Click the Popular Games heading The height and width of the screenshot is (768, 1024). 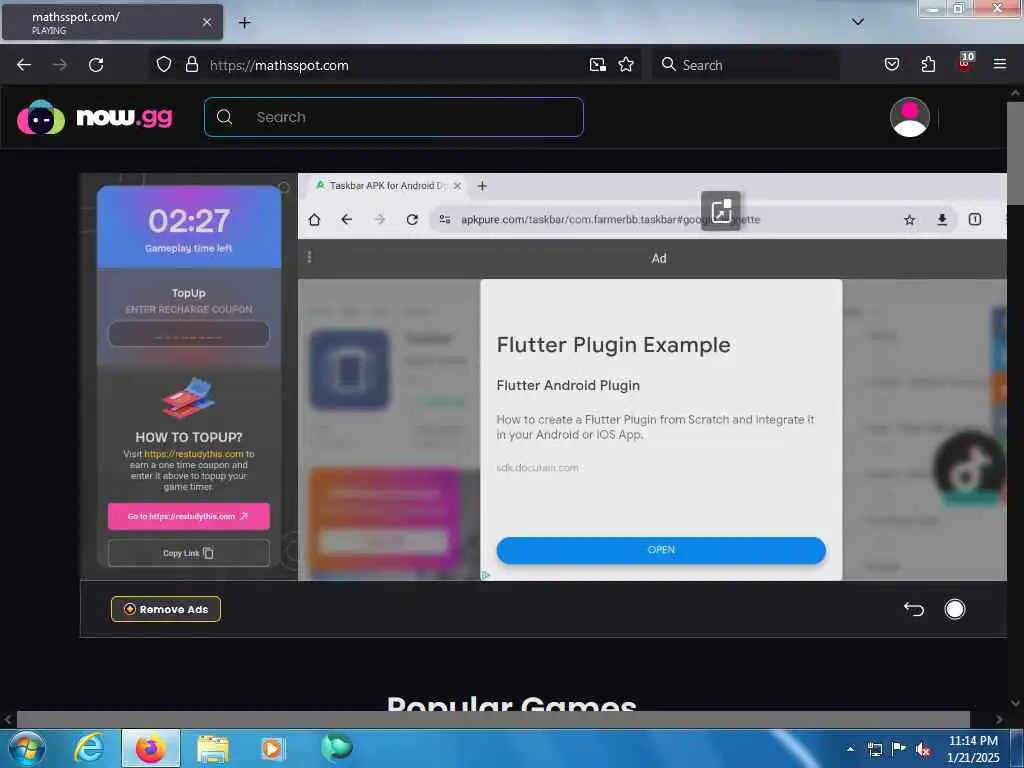point(511,704)
